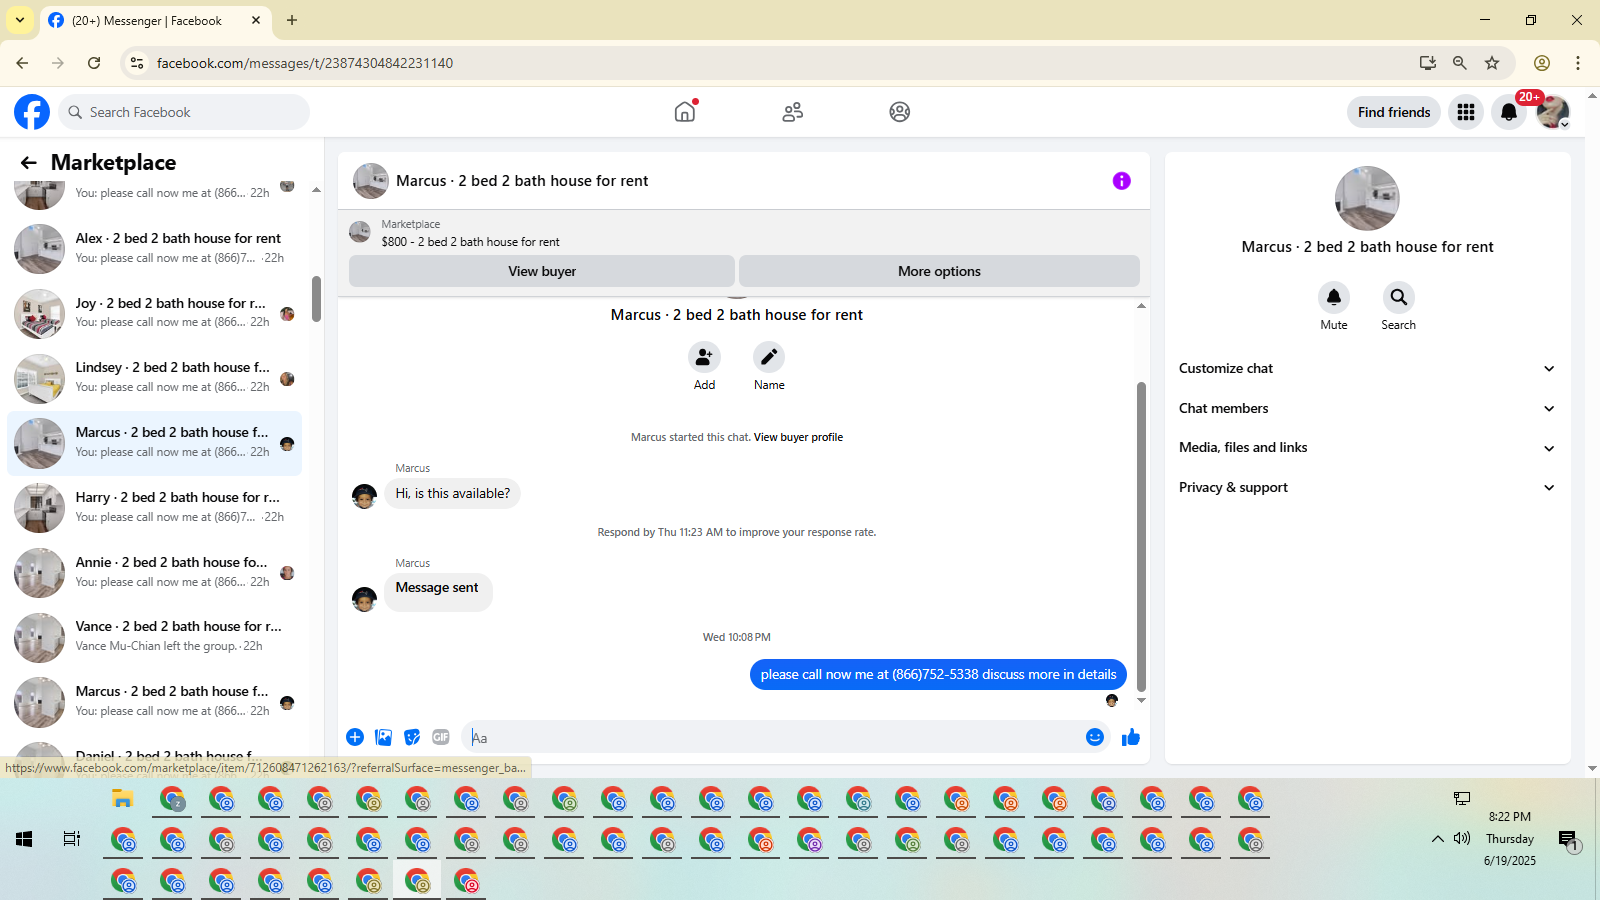This screenshot has width=1600, height=900.
Task: Bookmark this page with star icon
Action: [x=1492, y=63]
